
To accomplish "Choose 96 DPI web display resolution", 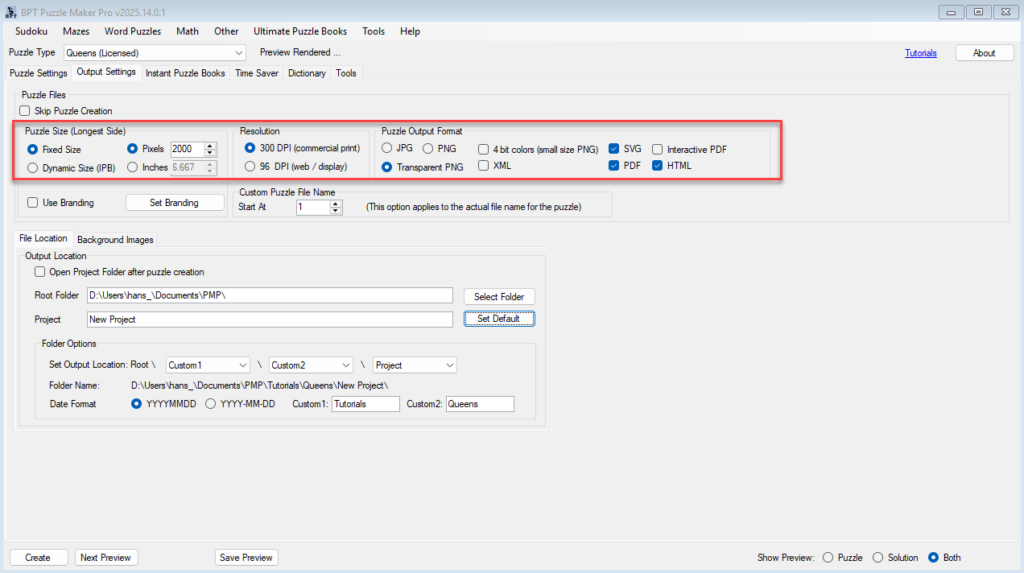I will point(250,166).
